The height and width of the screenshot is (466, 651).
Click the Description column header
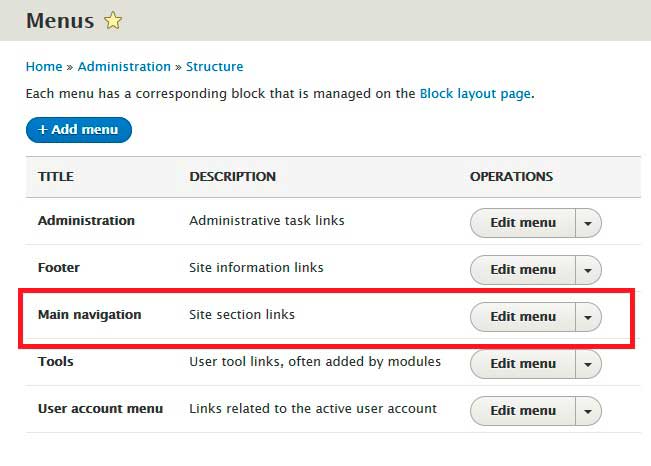coord(232,177)
